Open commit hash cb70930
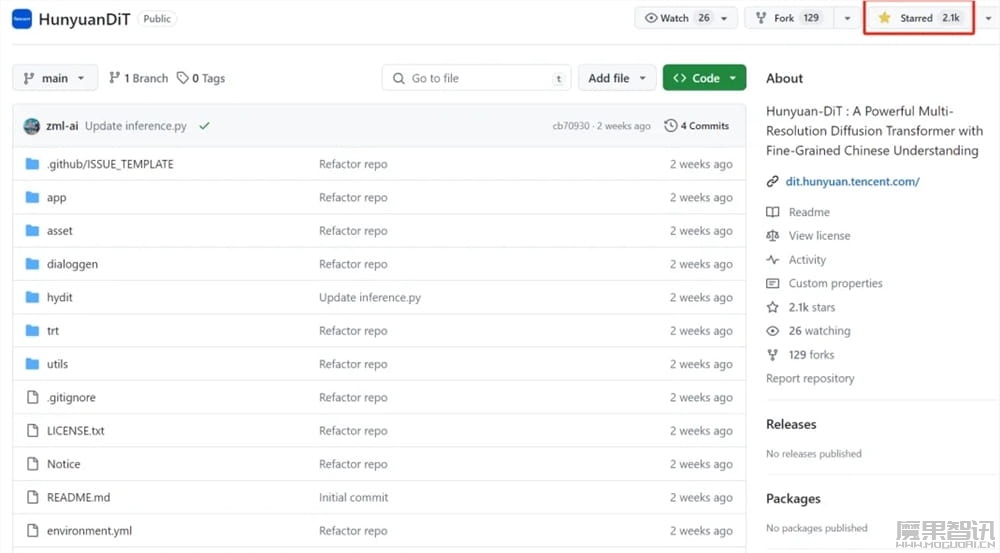The height and width of the screenshot is (553, 1000). point(571,126)
